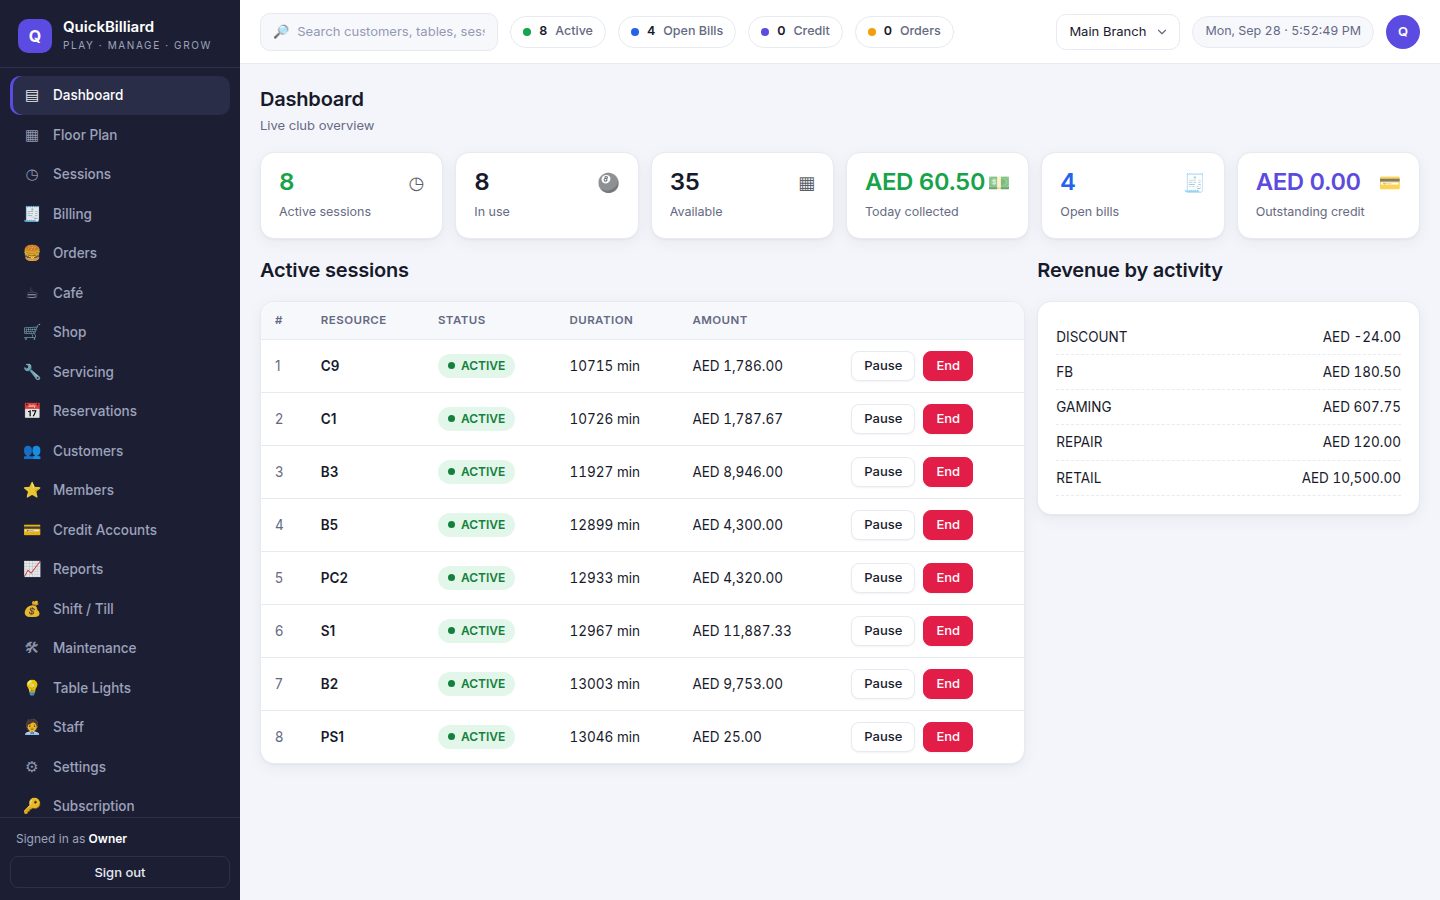The width and height of the screenshot is (1440, 900).
Task: Click the Reports chart icon
Action: pyautogui.click(x=32, y=569)
